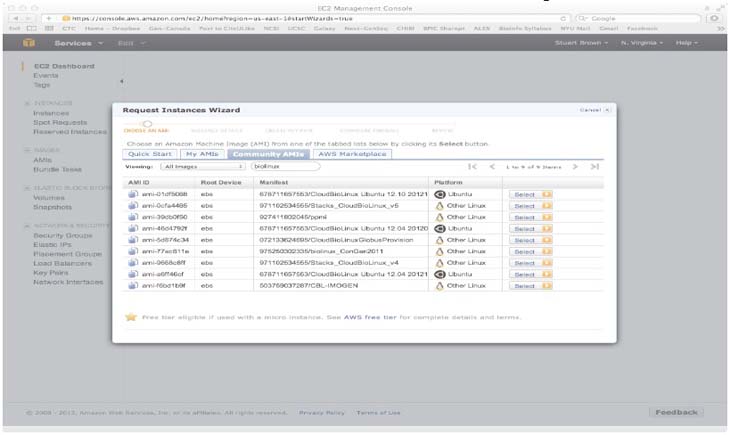The image size is (730, 435).
Task: Switch to the Quick Start tab
Action: point(150,154)
